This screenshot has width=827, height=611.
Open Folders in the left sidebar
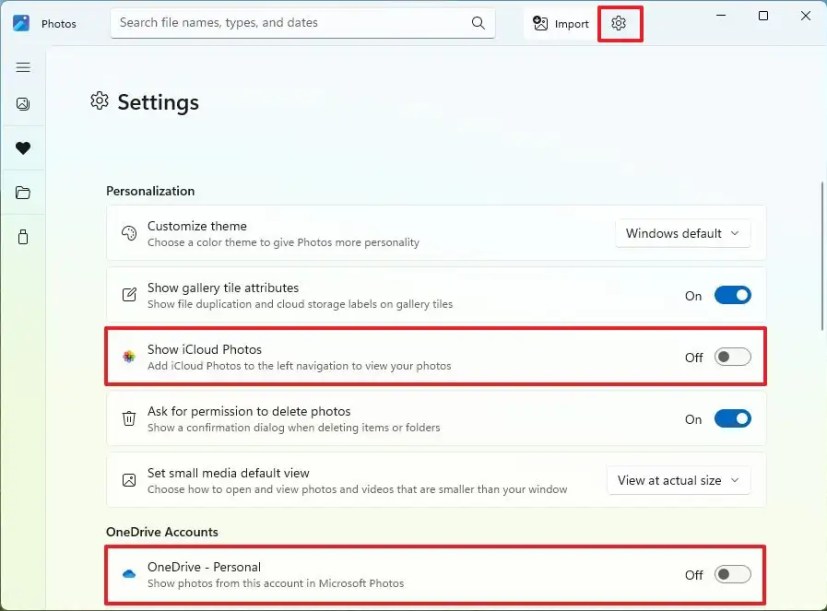tap(23, 193)
